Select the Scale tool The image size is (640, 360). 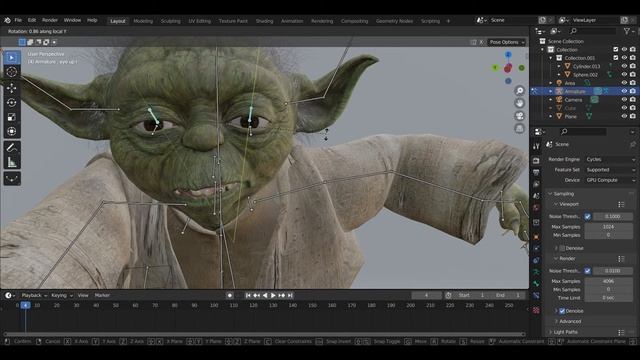coord(11,117)
